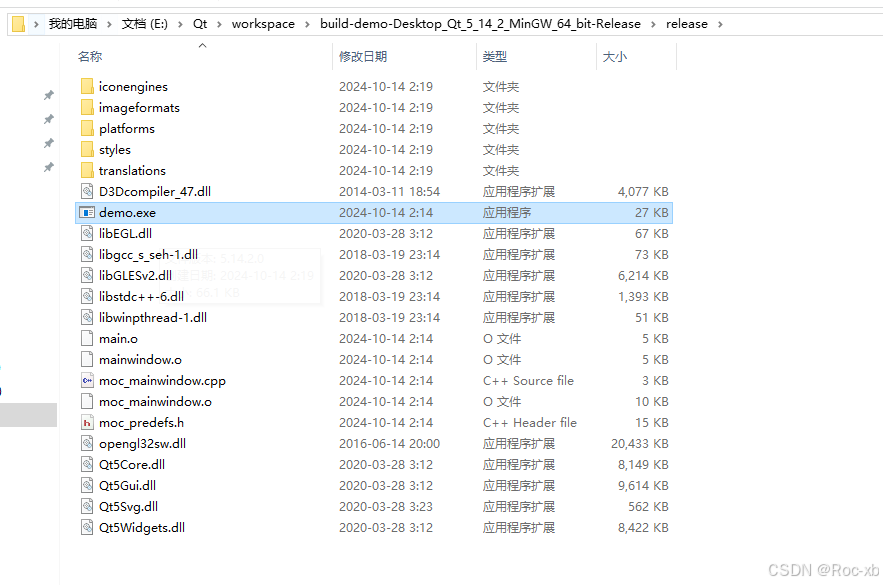Viewport: 883px width, 585px height.
Task: Click the 2020-03-28 3:23 date cell
Action: click(386, 507)
